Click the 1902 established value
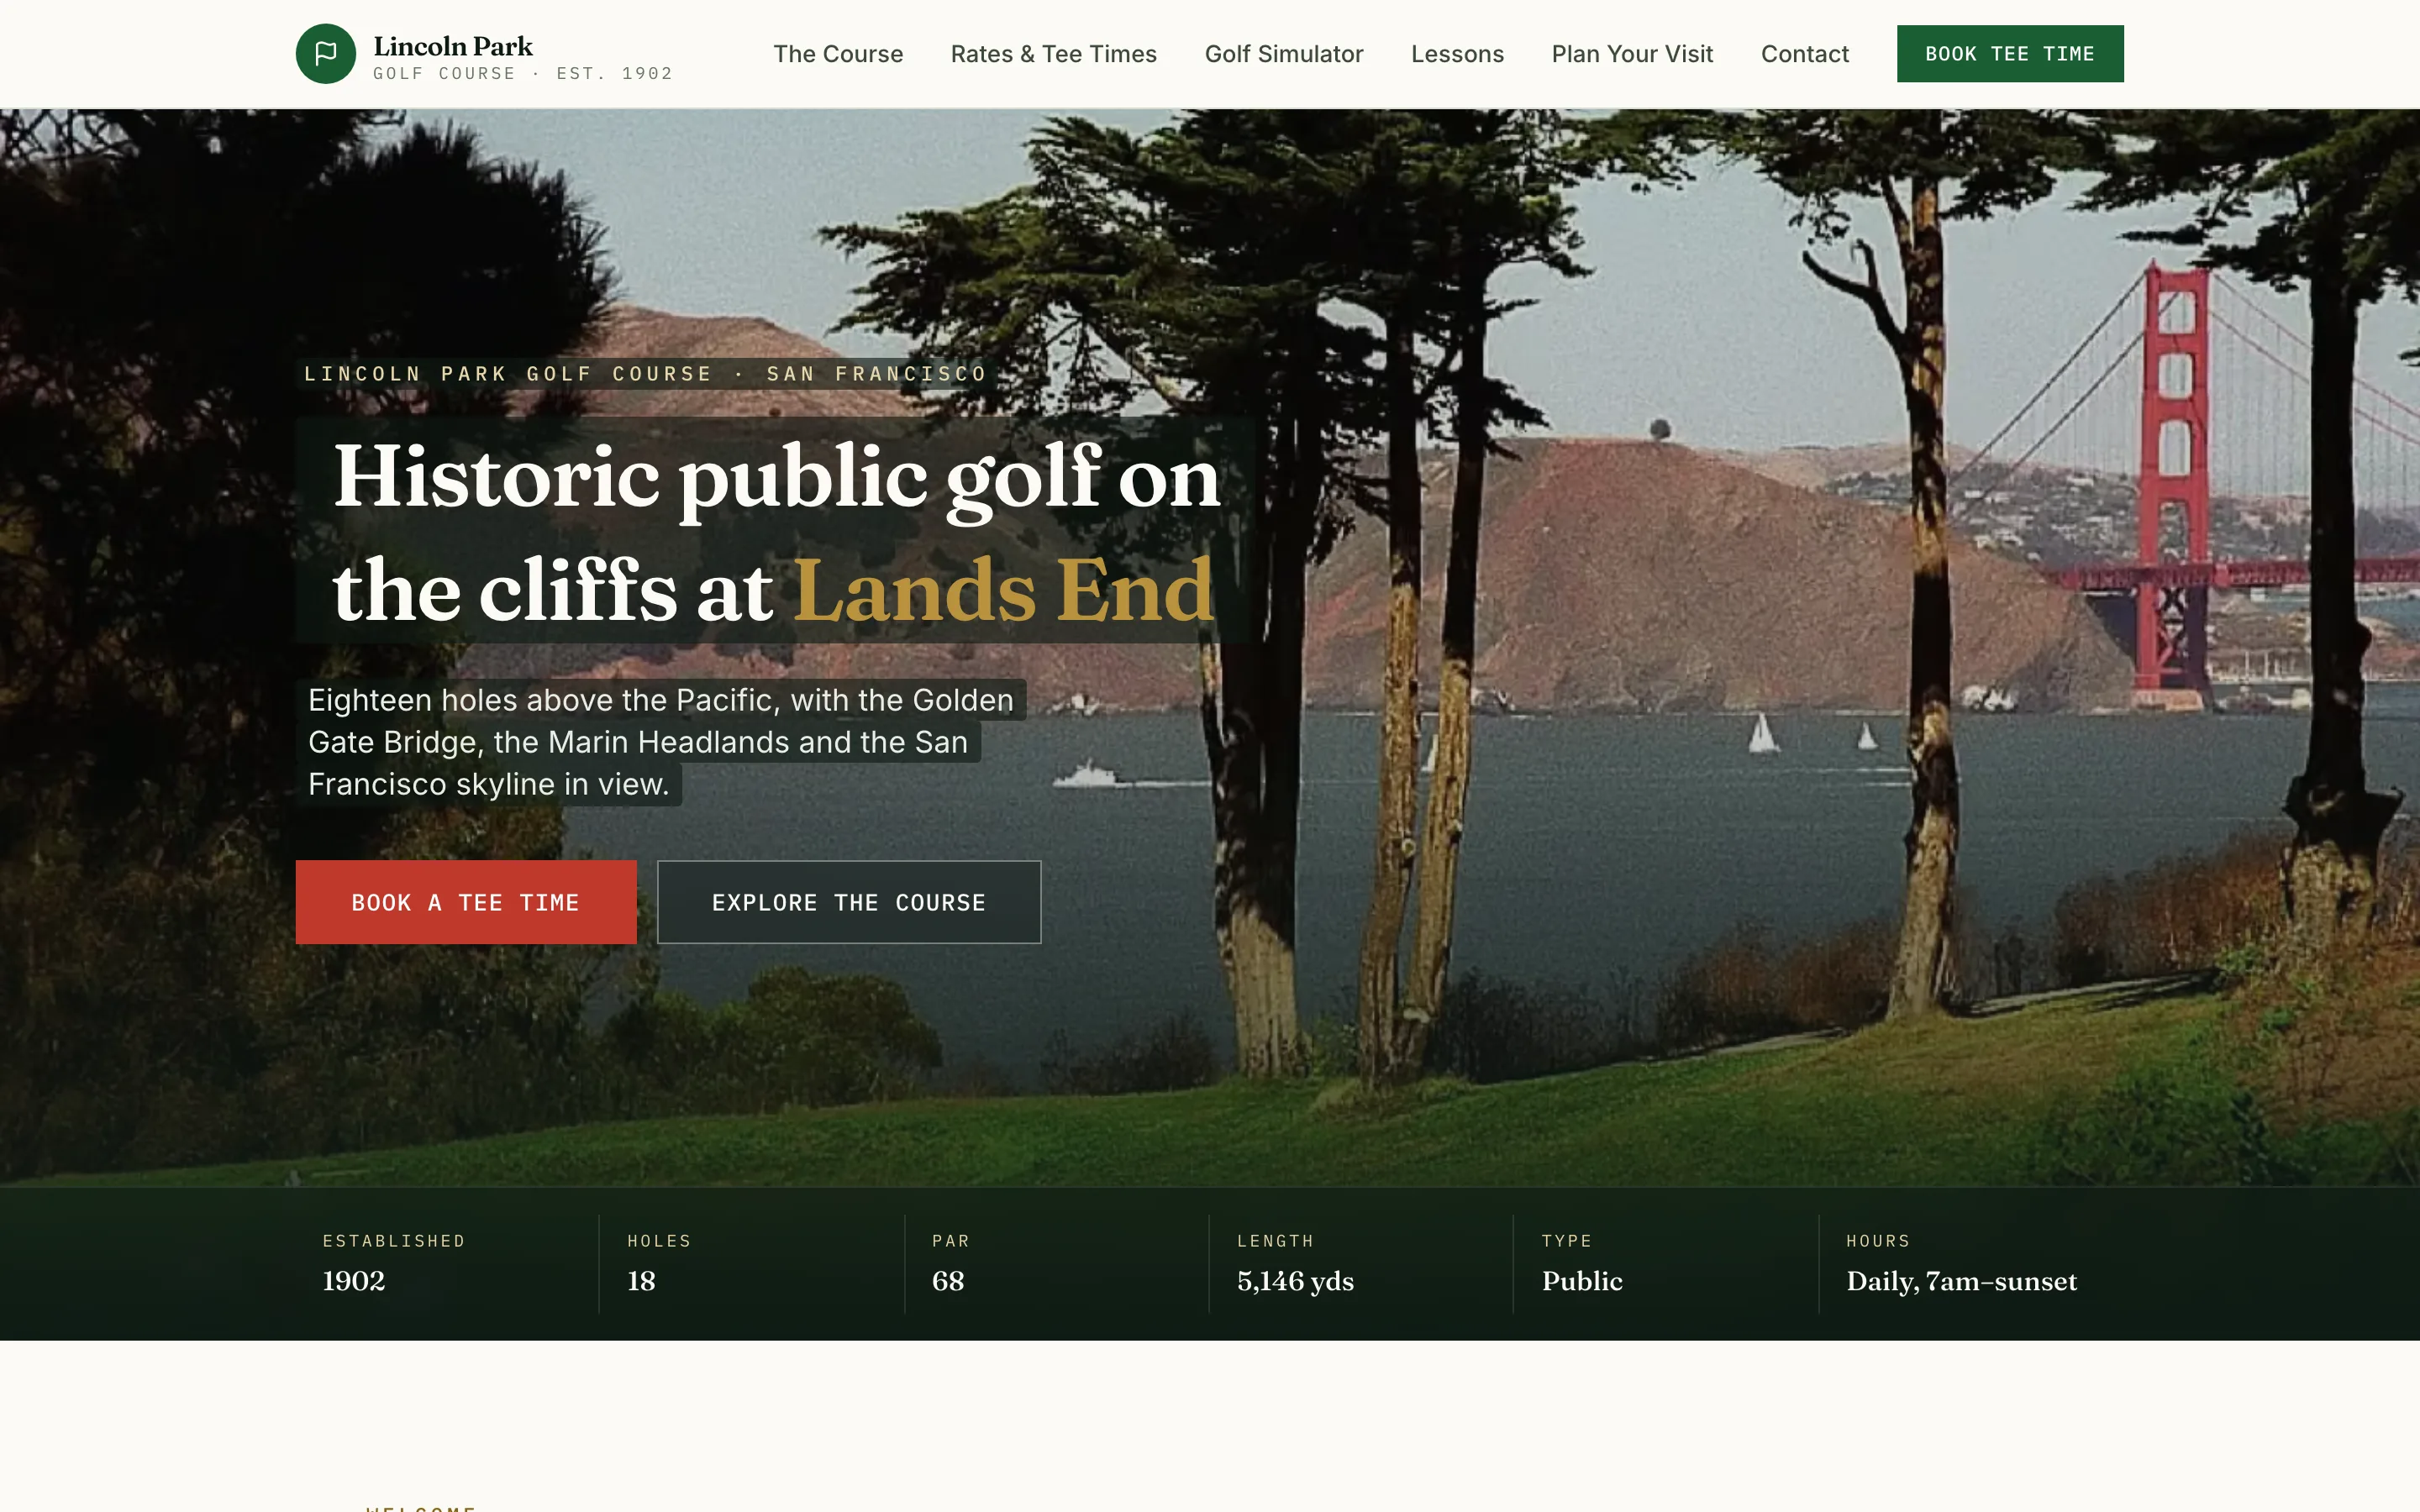The width and height of the screenshot is (2420, 1512). pos(354,1281)
